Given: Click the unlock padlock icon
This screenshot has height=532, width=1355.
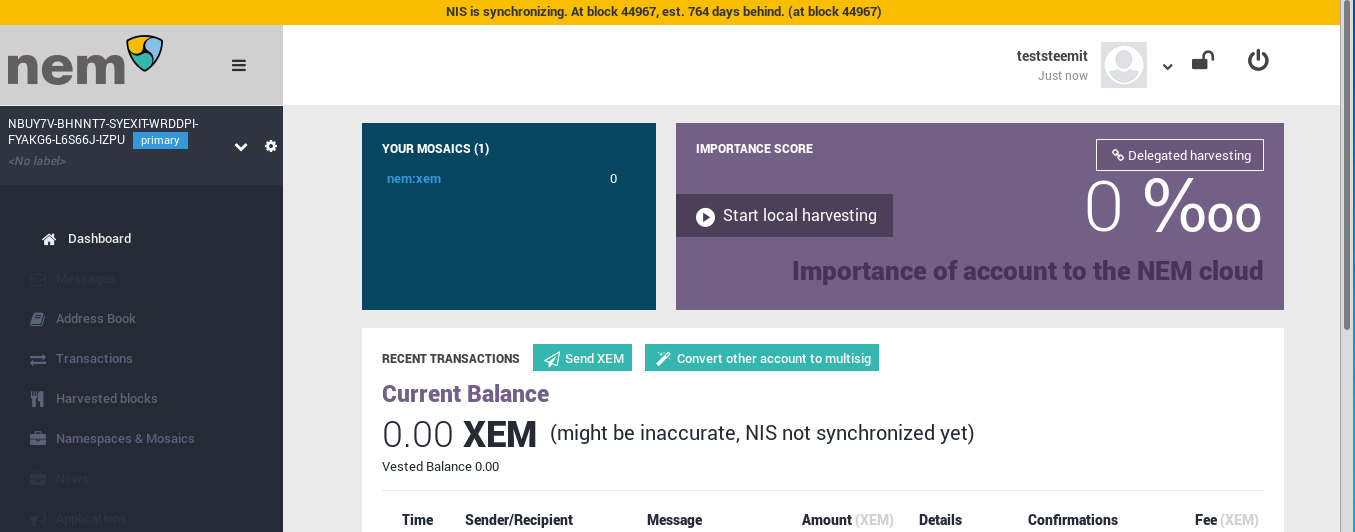Looking at the screenshot, I should [x=1203, y=61].
